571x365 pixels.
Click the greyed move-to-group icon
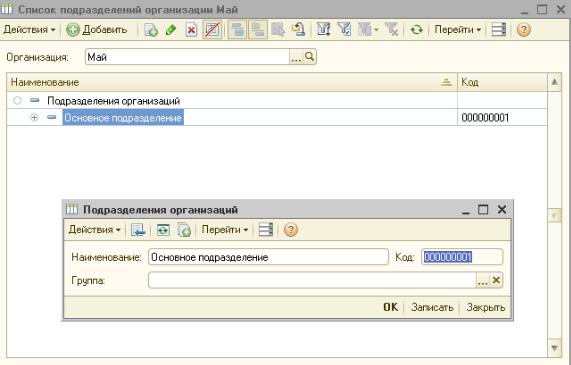(x=278, y=30)
